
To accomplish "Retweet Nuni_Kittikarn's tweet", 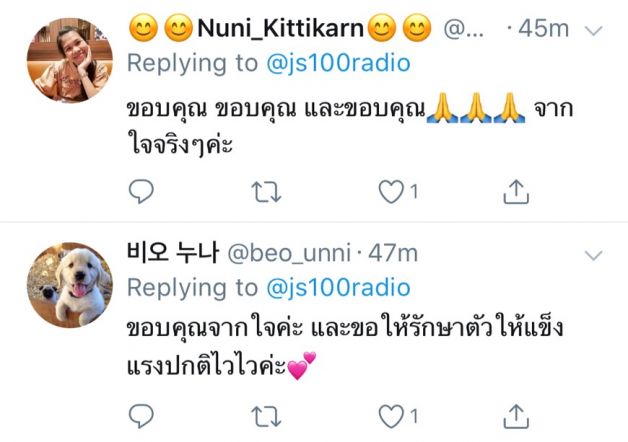I will [x=266, y=192].
